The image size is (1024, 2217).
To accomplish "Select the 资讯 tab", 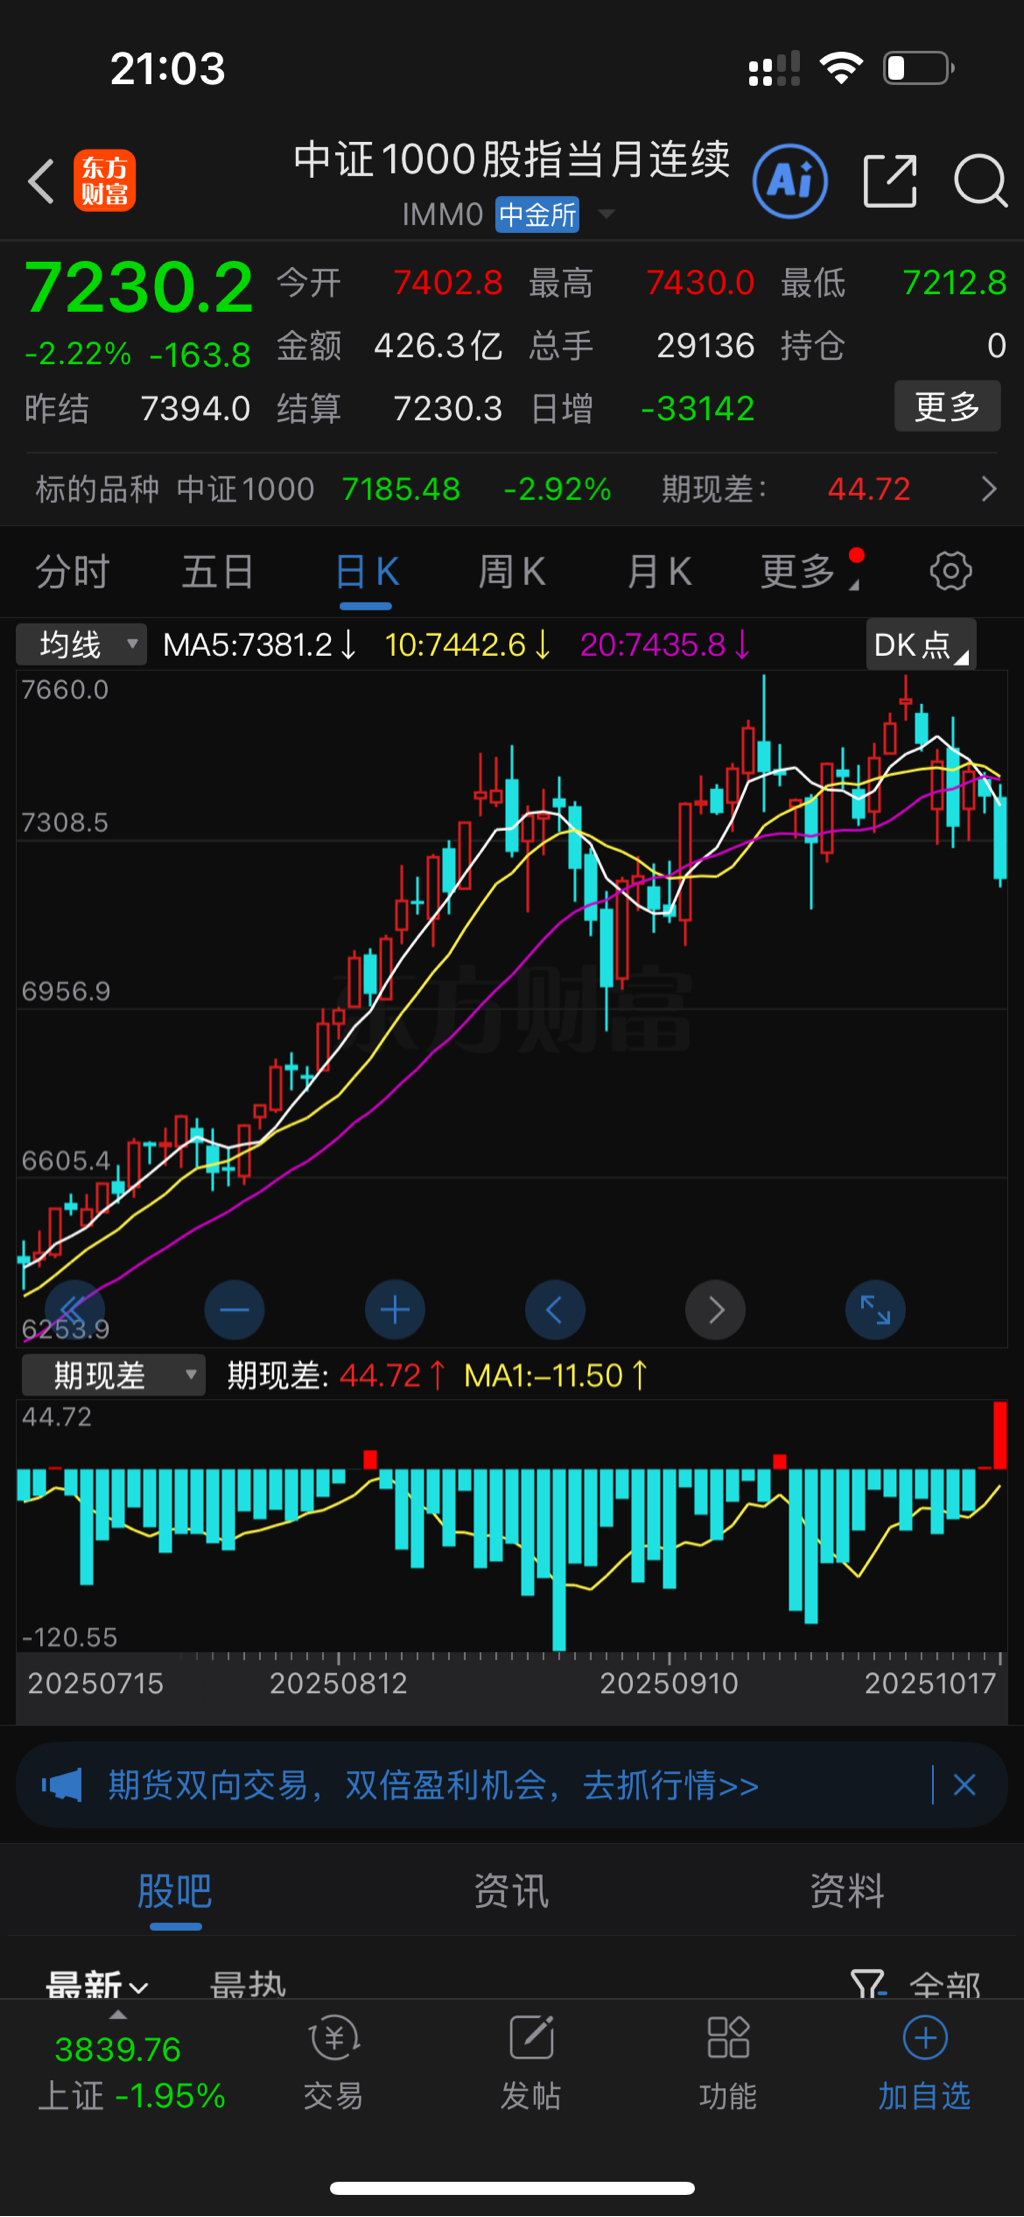I will (x=511, y=1892).
